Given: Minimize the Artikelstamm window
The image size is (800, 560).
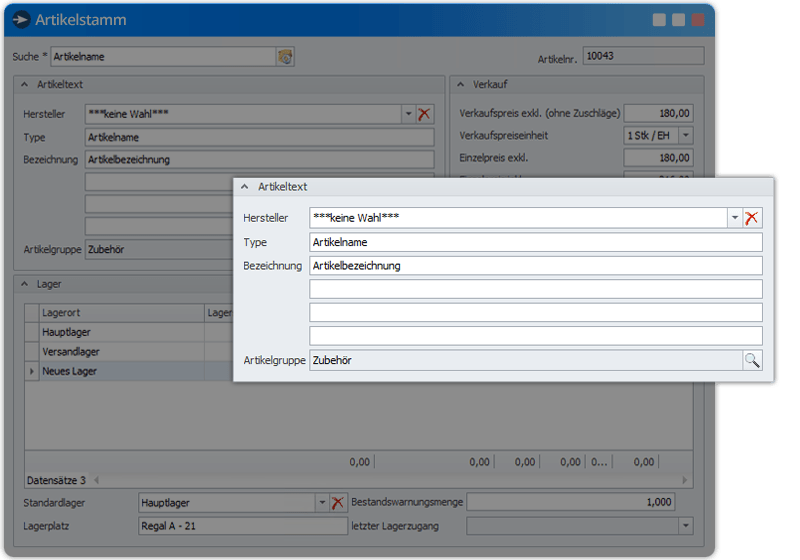Looking at the screenshot, I should point(659,20).
